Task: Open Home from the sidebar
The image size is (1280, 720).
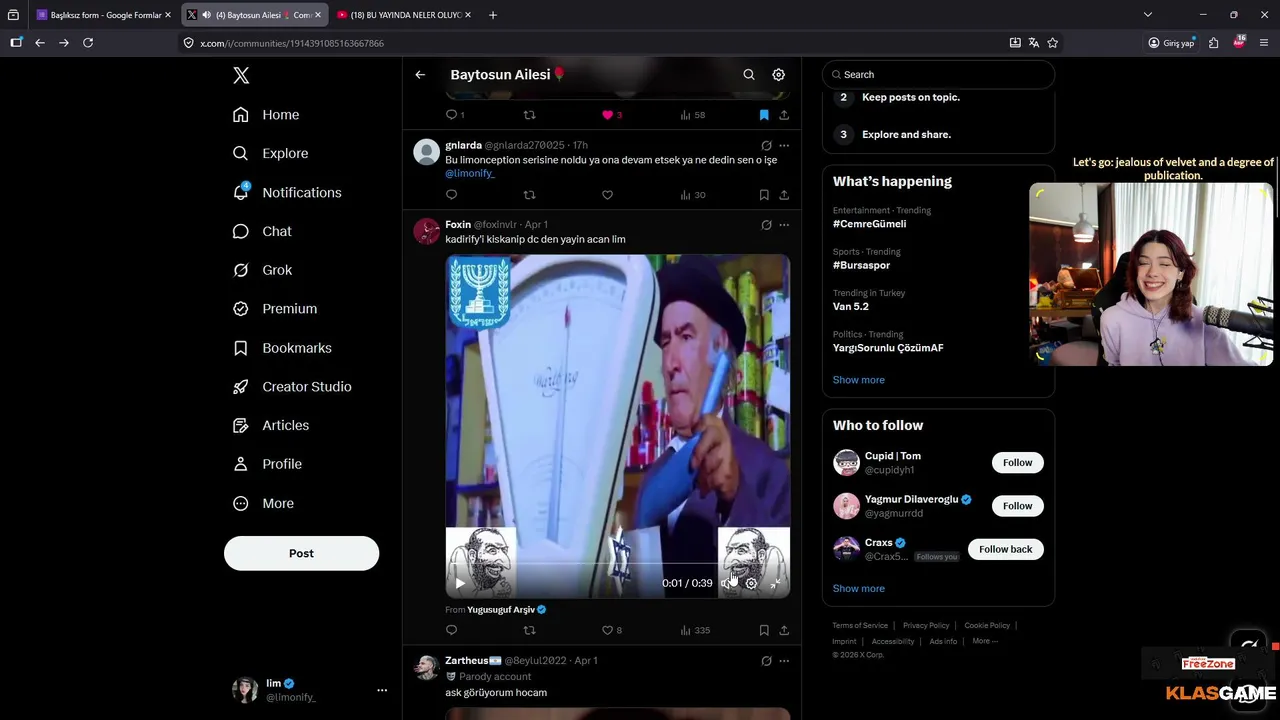Action: click(266, 115)
